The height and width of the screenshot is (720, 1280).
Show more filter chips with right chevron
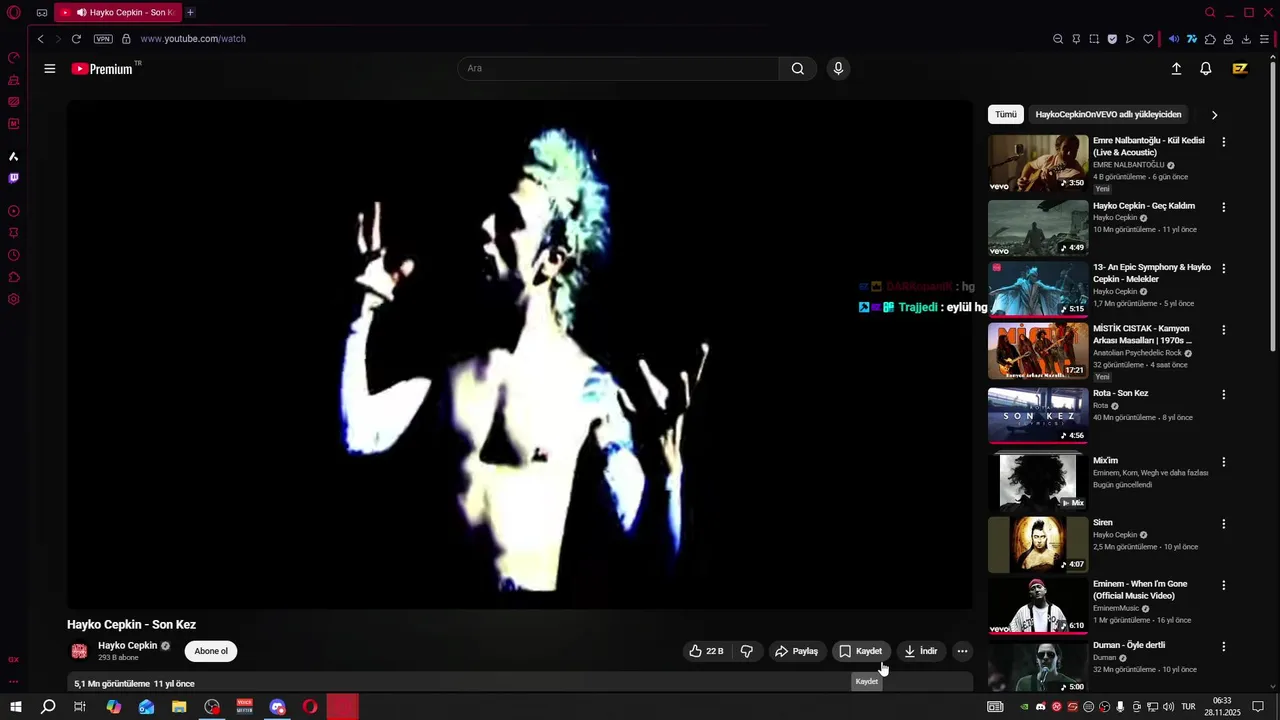pyautogui.click(x=1214, y=115)
